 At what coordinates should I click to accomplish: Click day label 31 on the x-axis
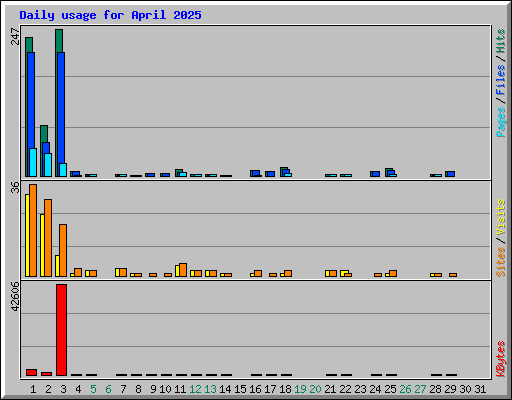point(480,389)
